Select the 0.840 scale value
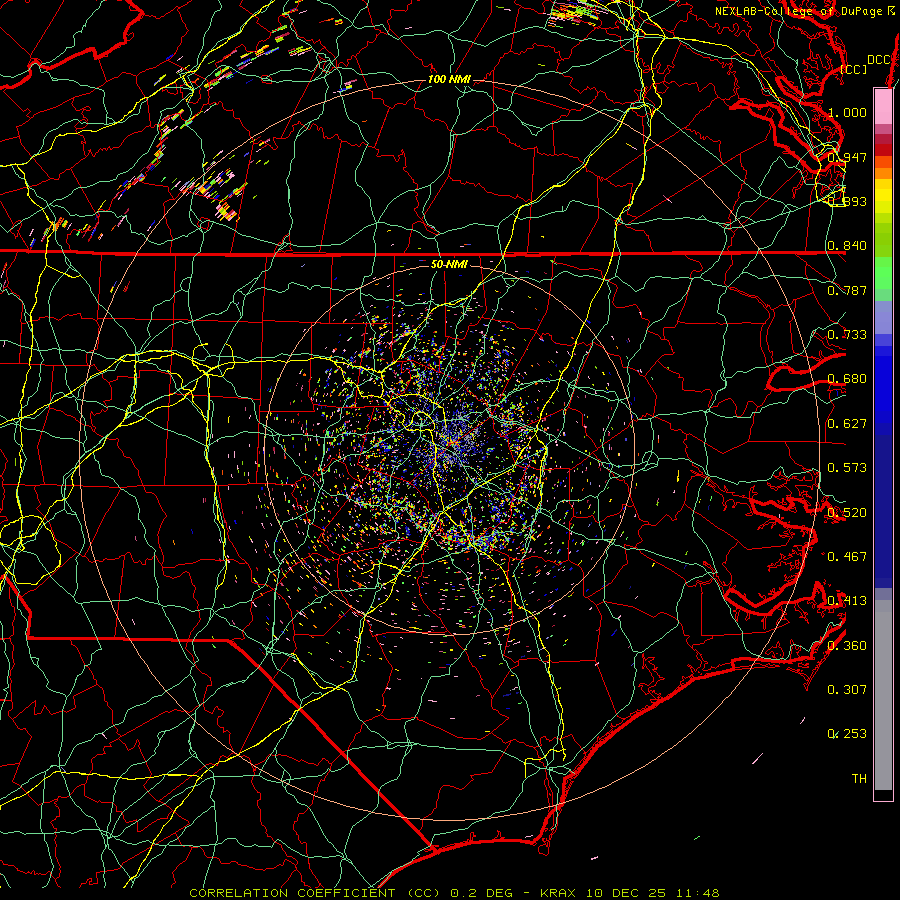Image resolution: width=900 pixels, height=900 pixels. (847, 246)
